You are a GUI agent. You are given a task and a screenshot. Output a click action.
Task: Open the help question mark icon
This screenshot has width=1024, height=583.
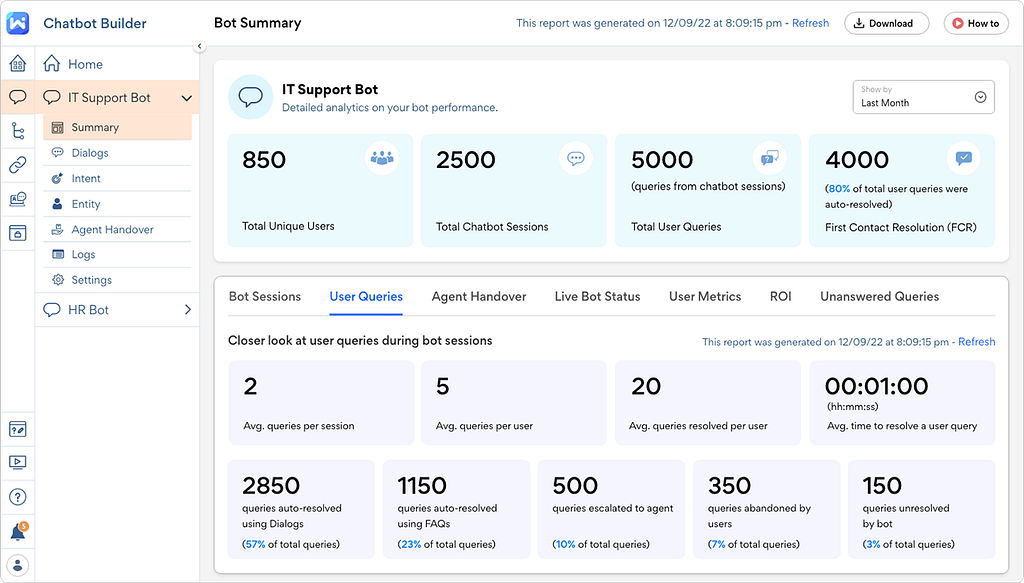[17, 497]
